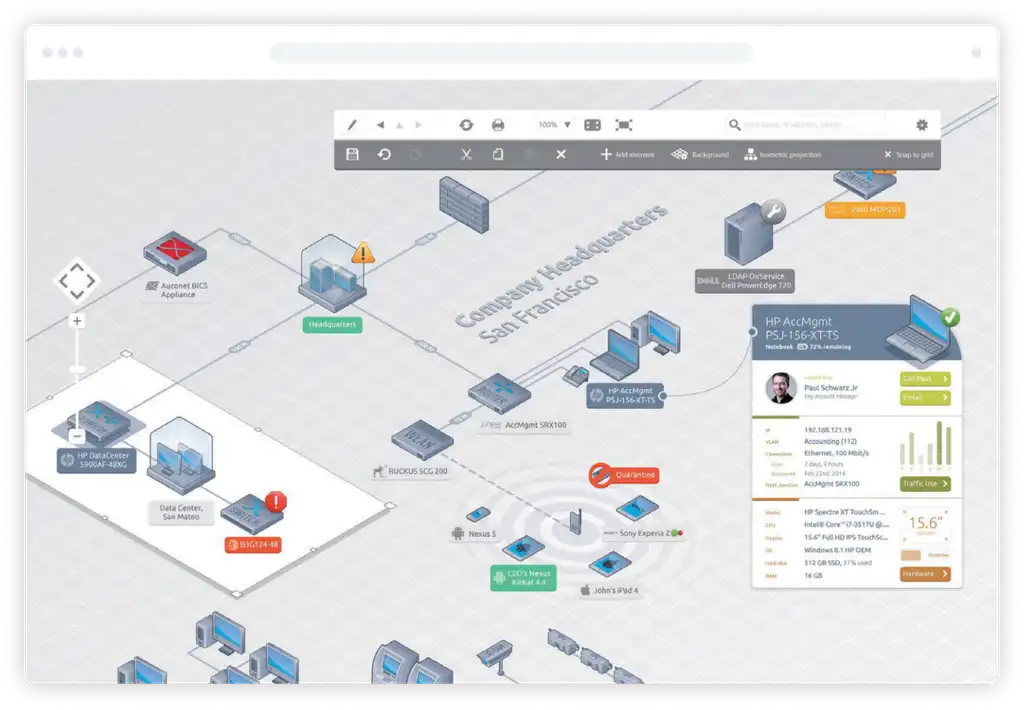Click the forward navigation arrow

(x=418, y=125)
